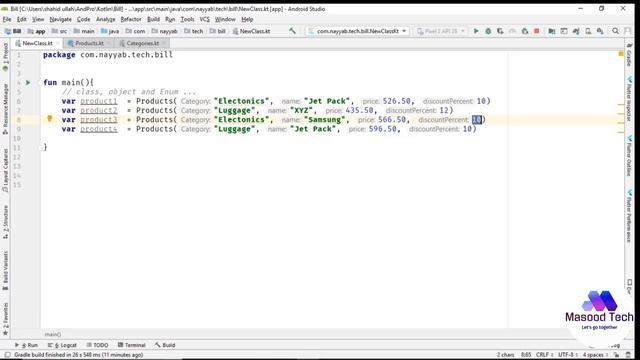640x360 pixels.
Task: Open the Tools menu
Action: tap(187, 19)
